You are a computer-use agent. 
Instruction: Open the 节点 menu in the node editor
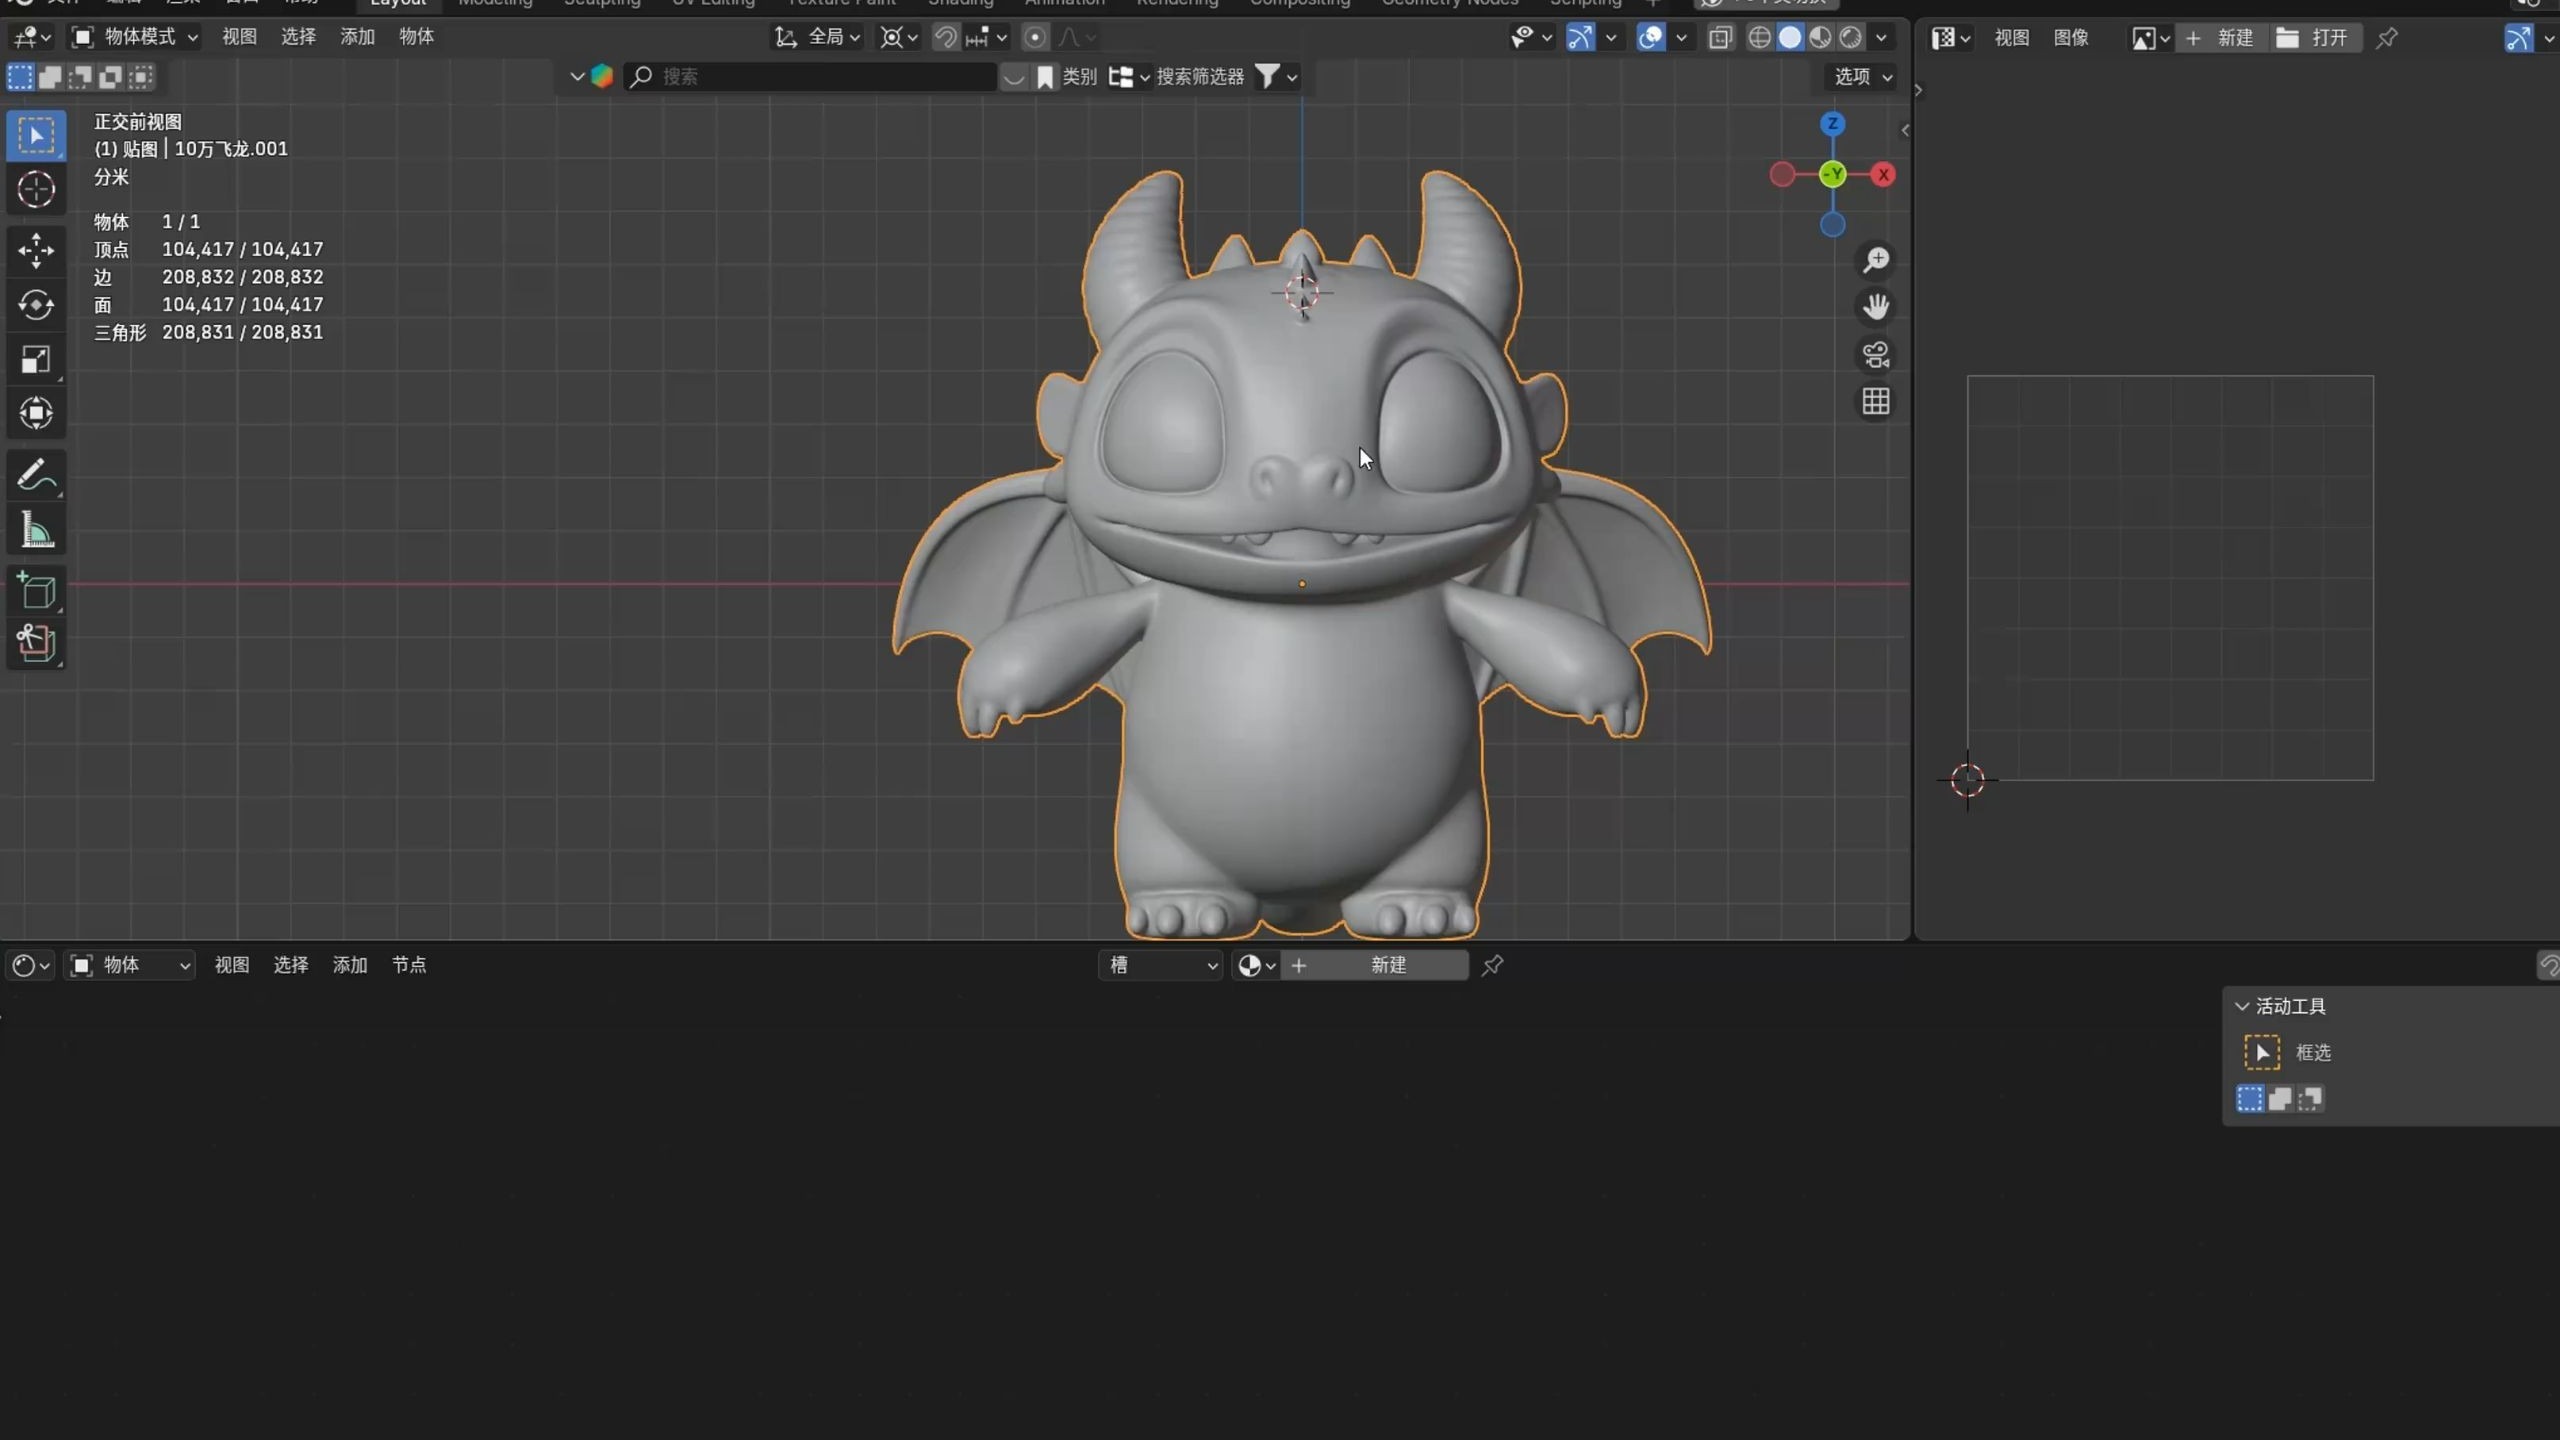click(x=408, y=965)
